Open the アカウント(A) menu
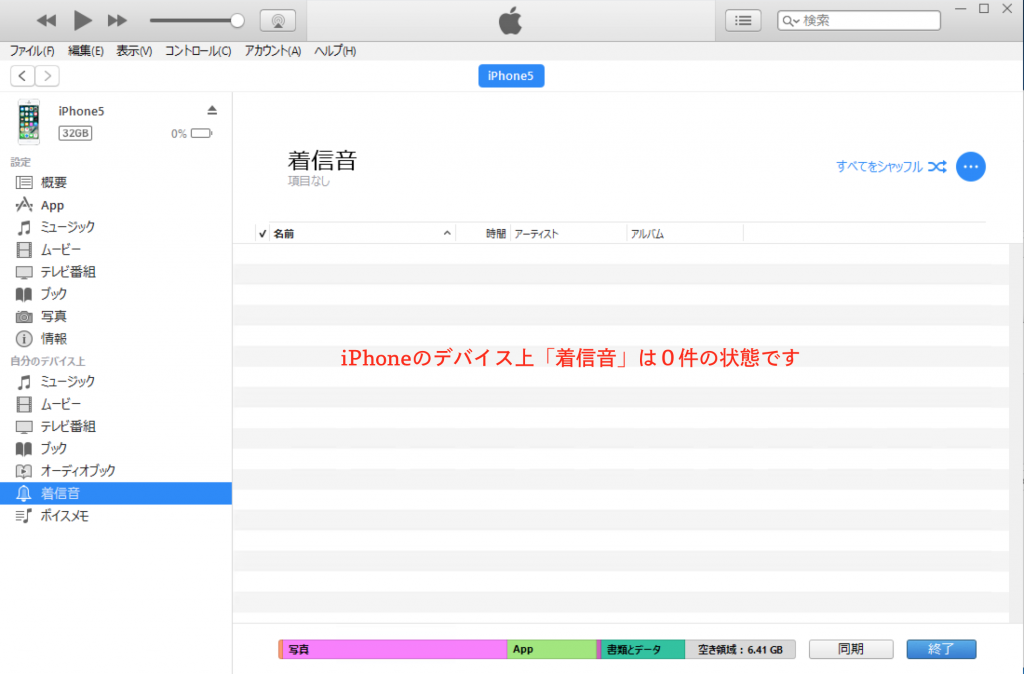1024x674 pixels. (x=272, y=51)
